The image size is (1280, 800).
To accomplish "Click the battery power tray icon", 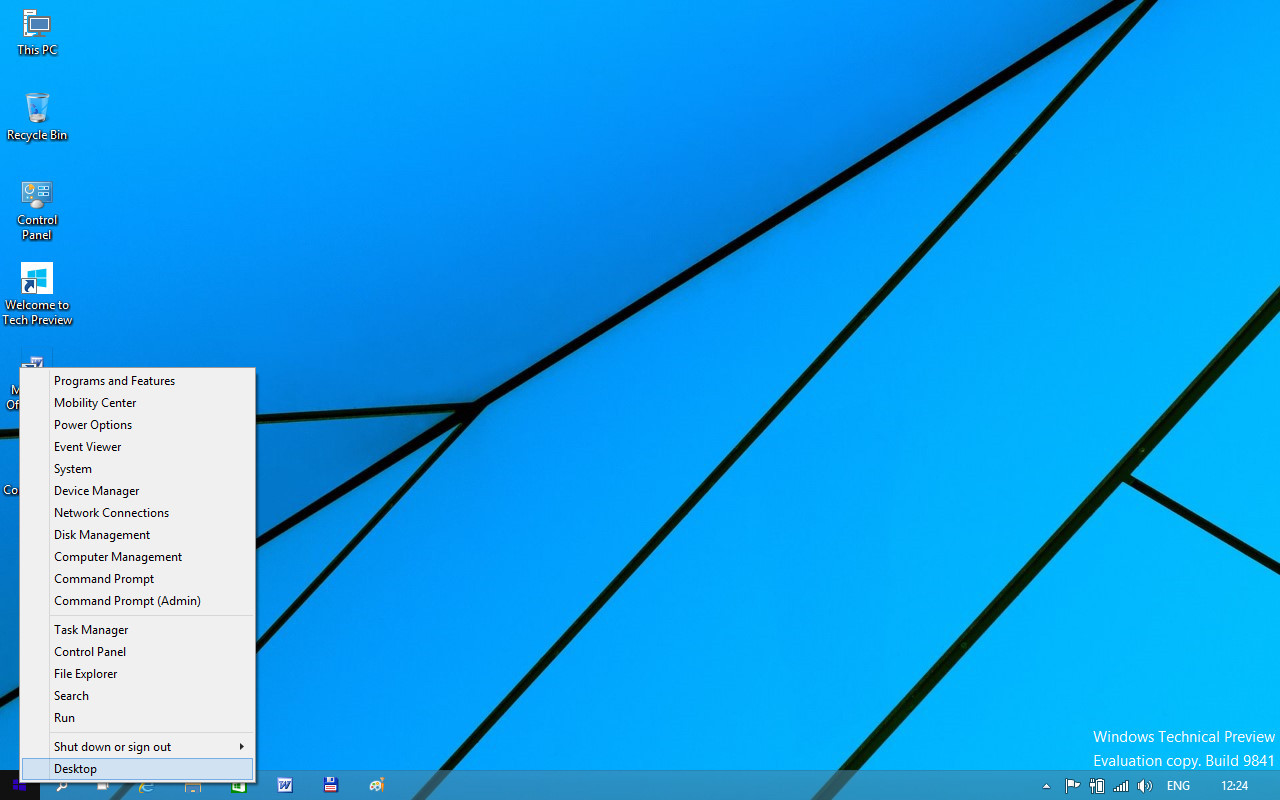I will pos(1097,786).
